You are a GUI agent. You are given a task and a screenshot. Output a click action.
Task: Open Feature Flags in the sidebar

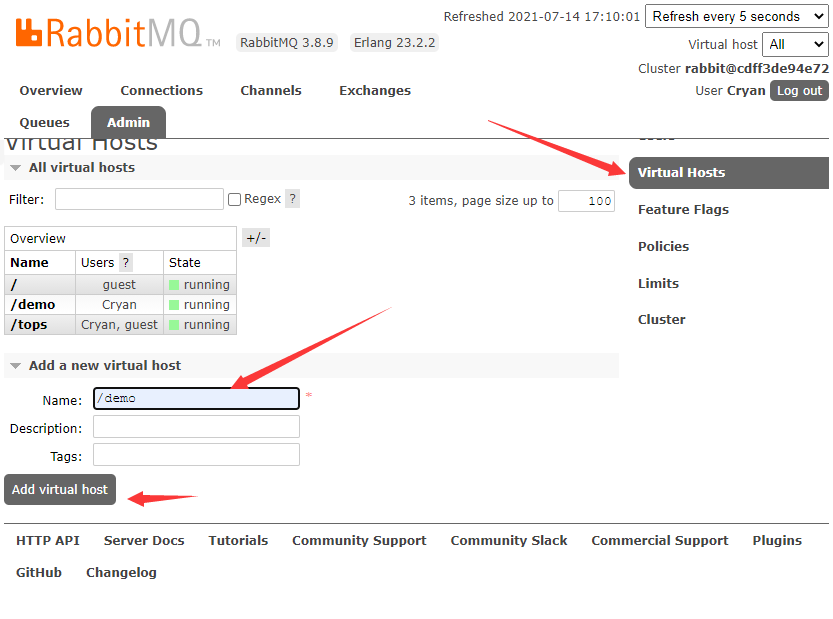(x=683, y=209)
